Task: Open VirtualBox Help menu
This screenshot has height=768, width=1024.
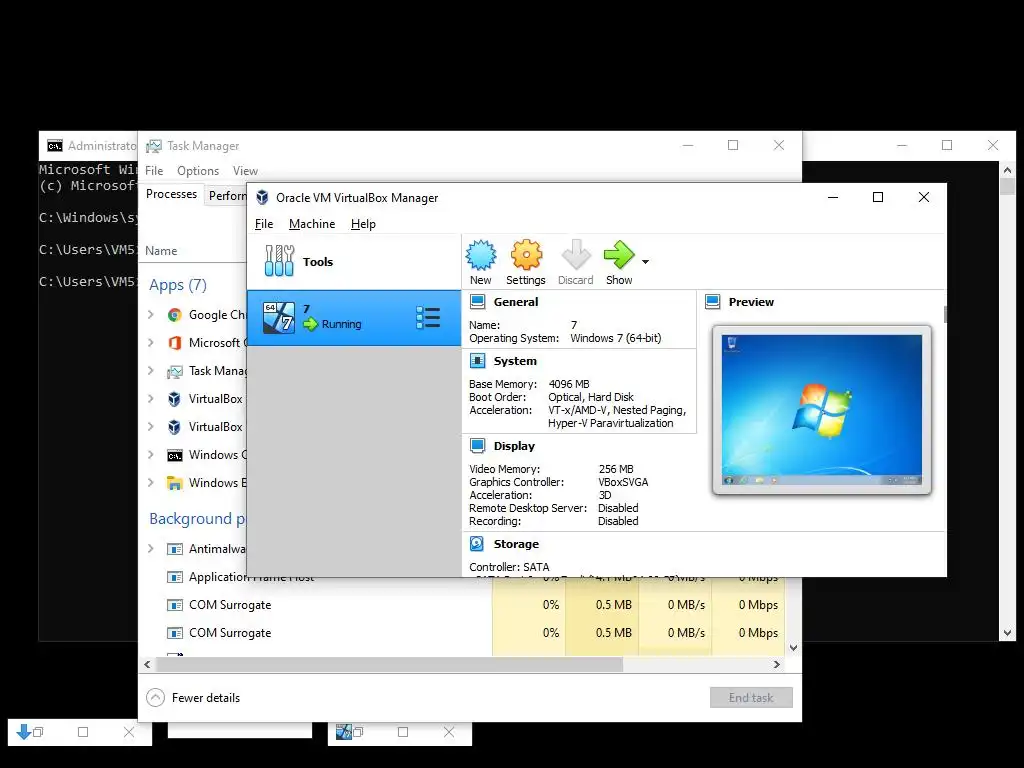Action: coord(363,224)
